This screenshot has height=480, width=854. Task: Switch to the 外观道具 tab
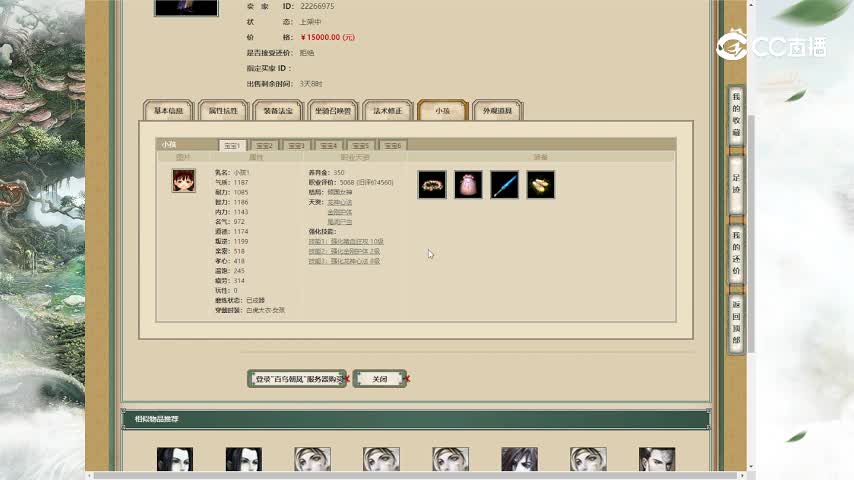pyautogui.click(x=497, y=111)
